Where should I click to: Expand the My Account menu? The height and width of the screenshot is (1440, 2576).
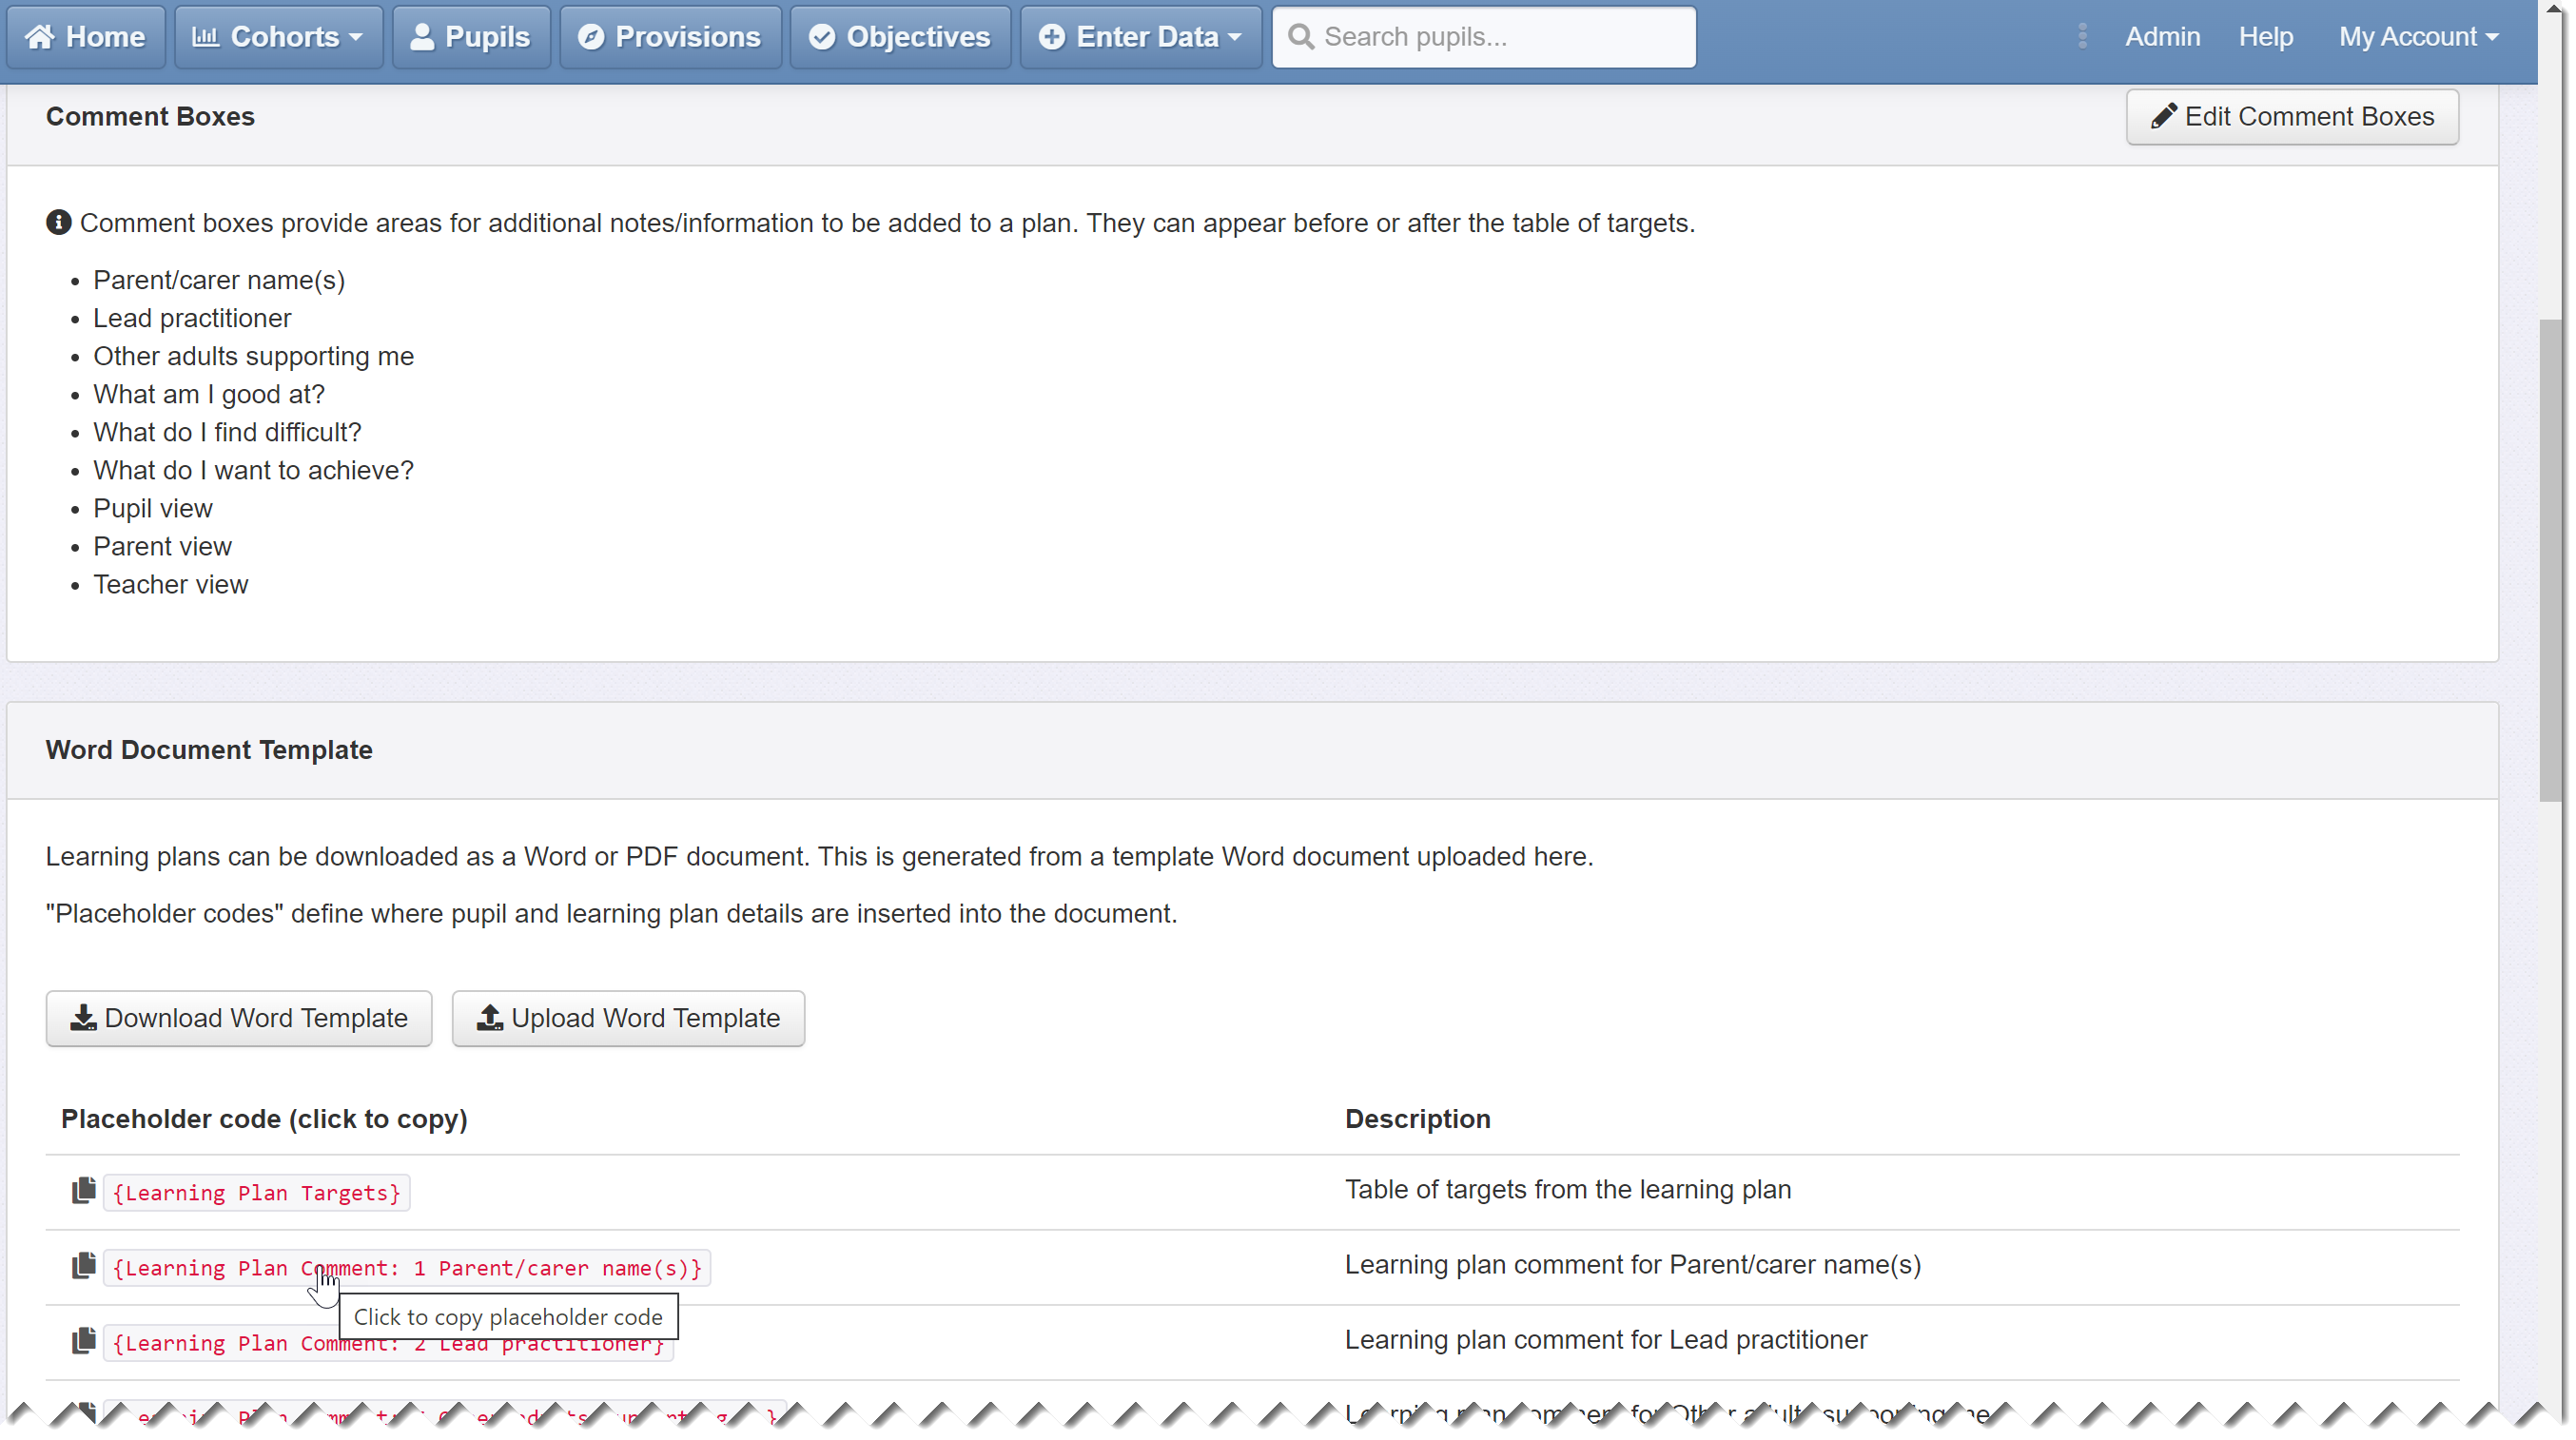tap(2418, 37)
